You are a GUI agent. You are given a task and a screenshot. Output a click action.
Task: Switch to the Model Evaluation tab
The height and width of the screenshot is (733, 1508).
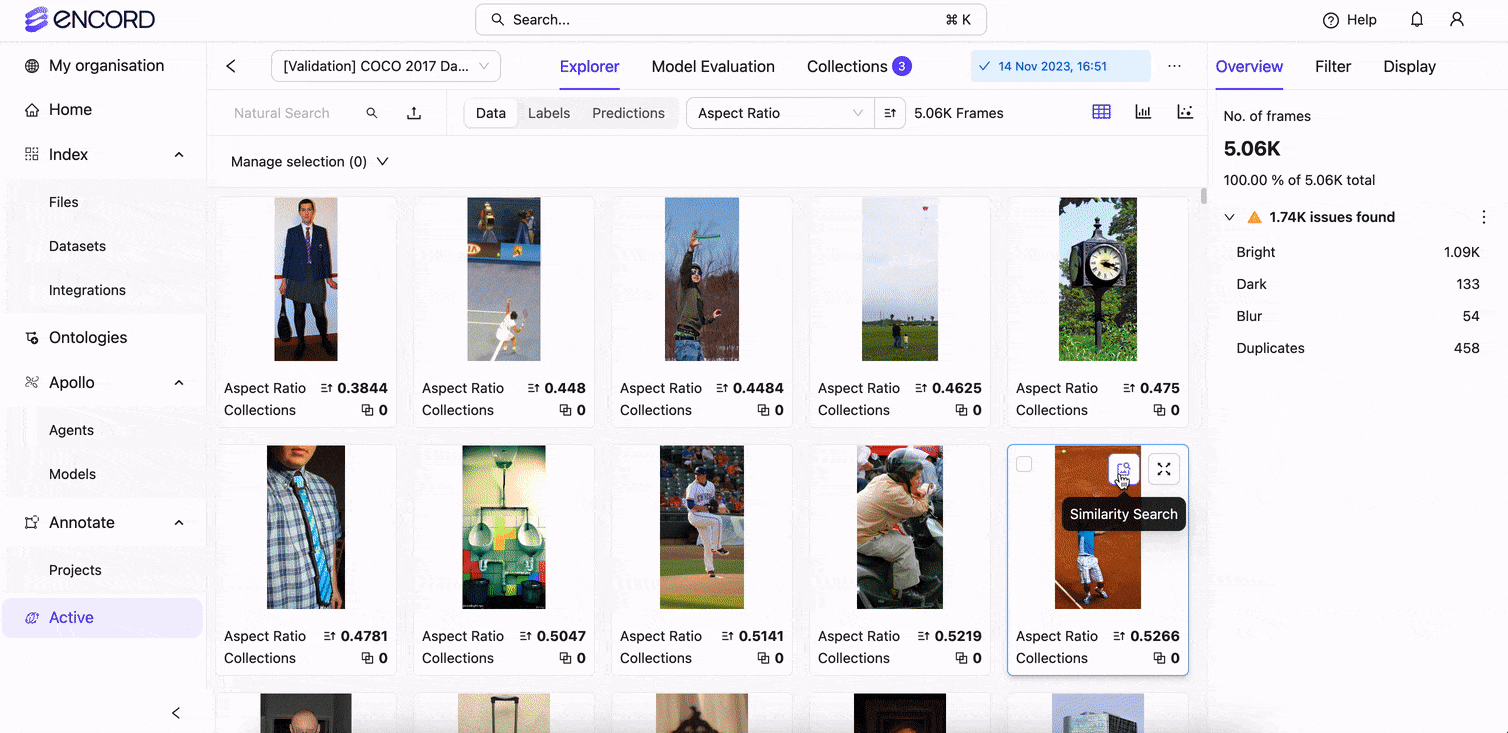[713, 66]
